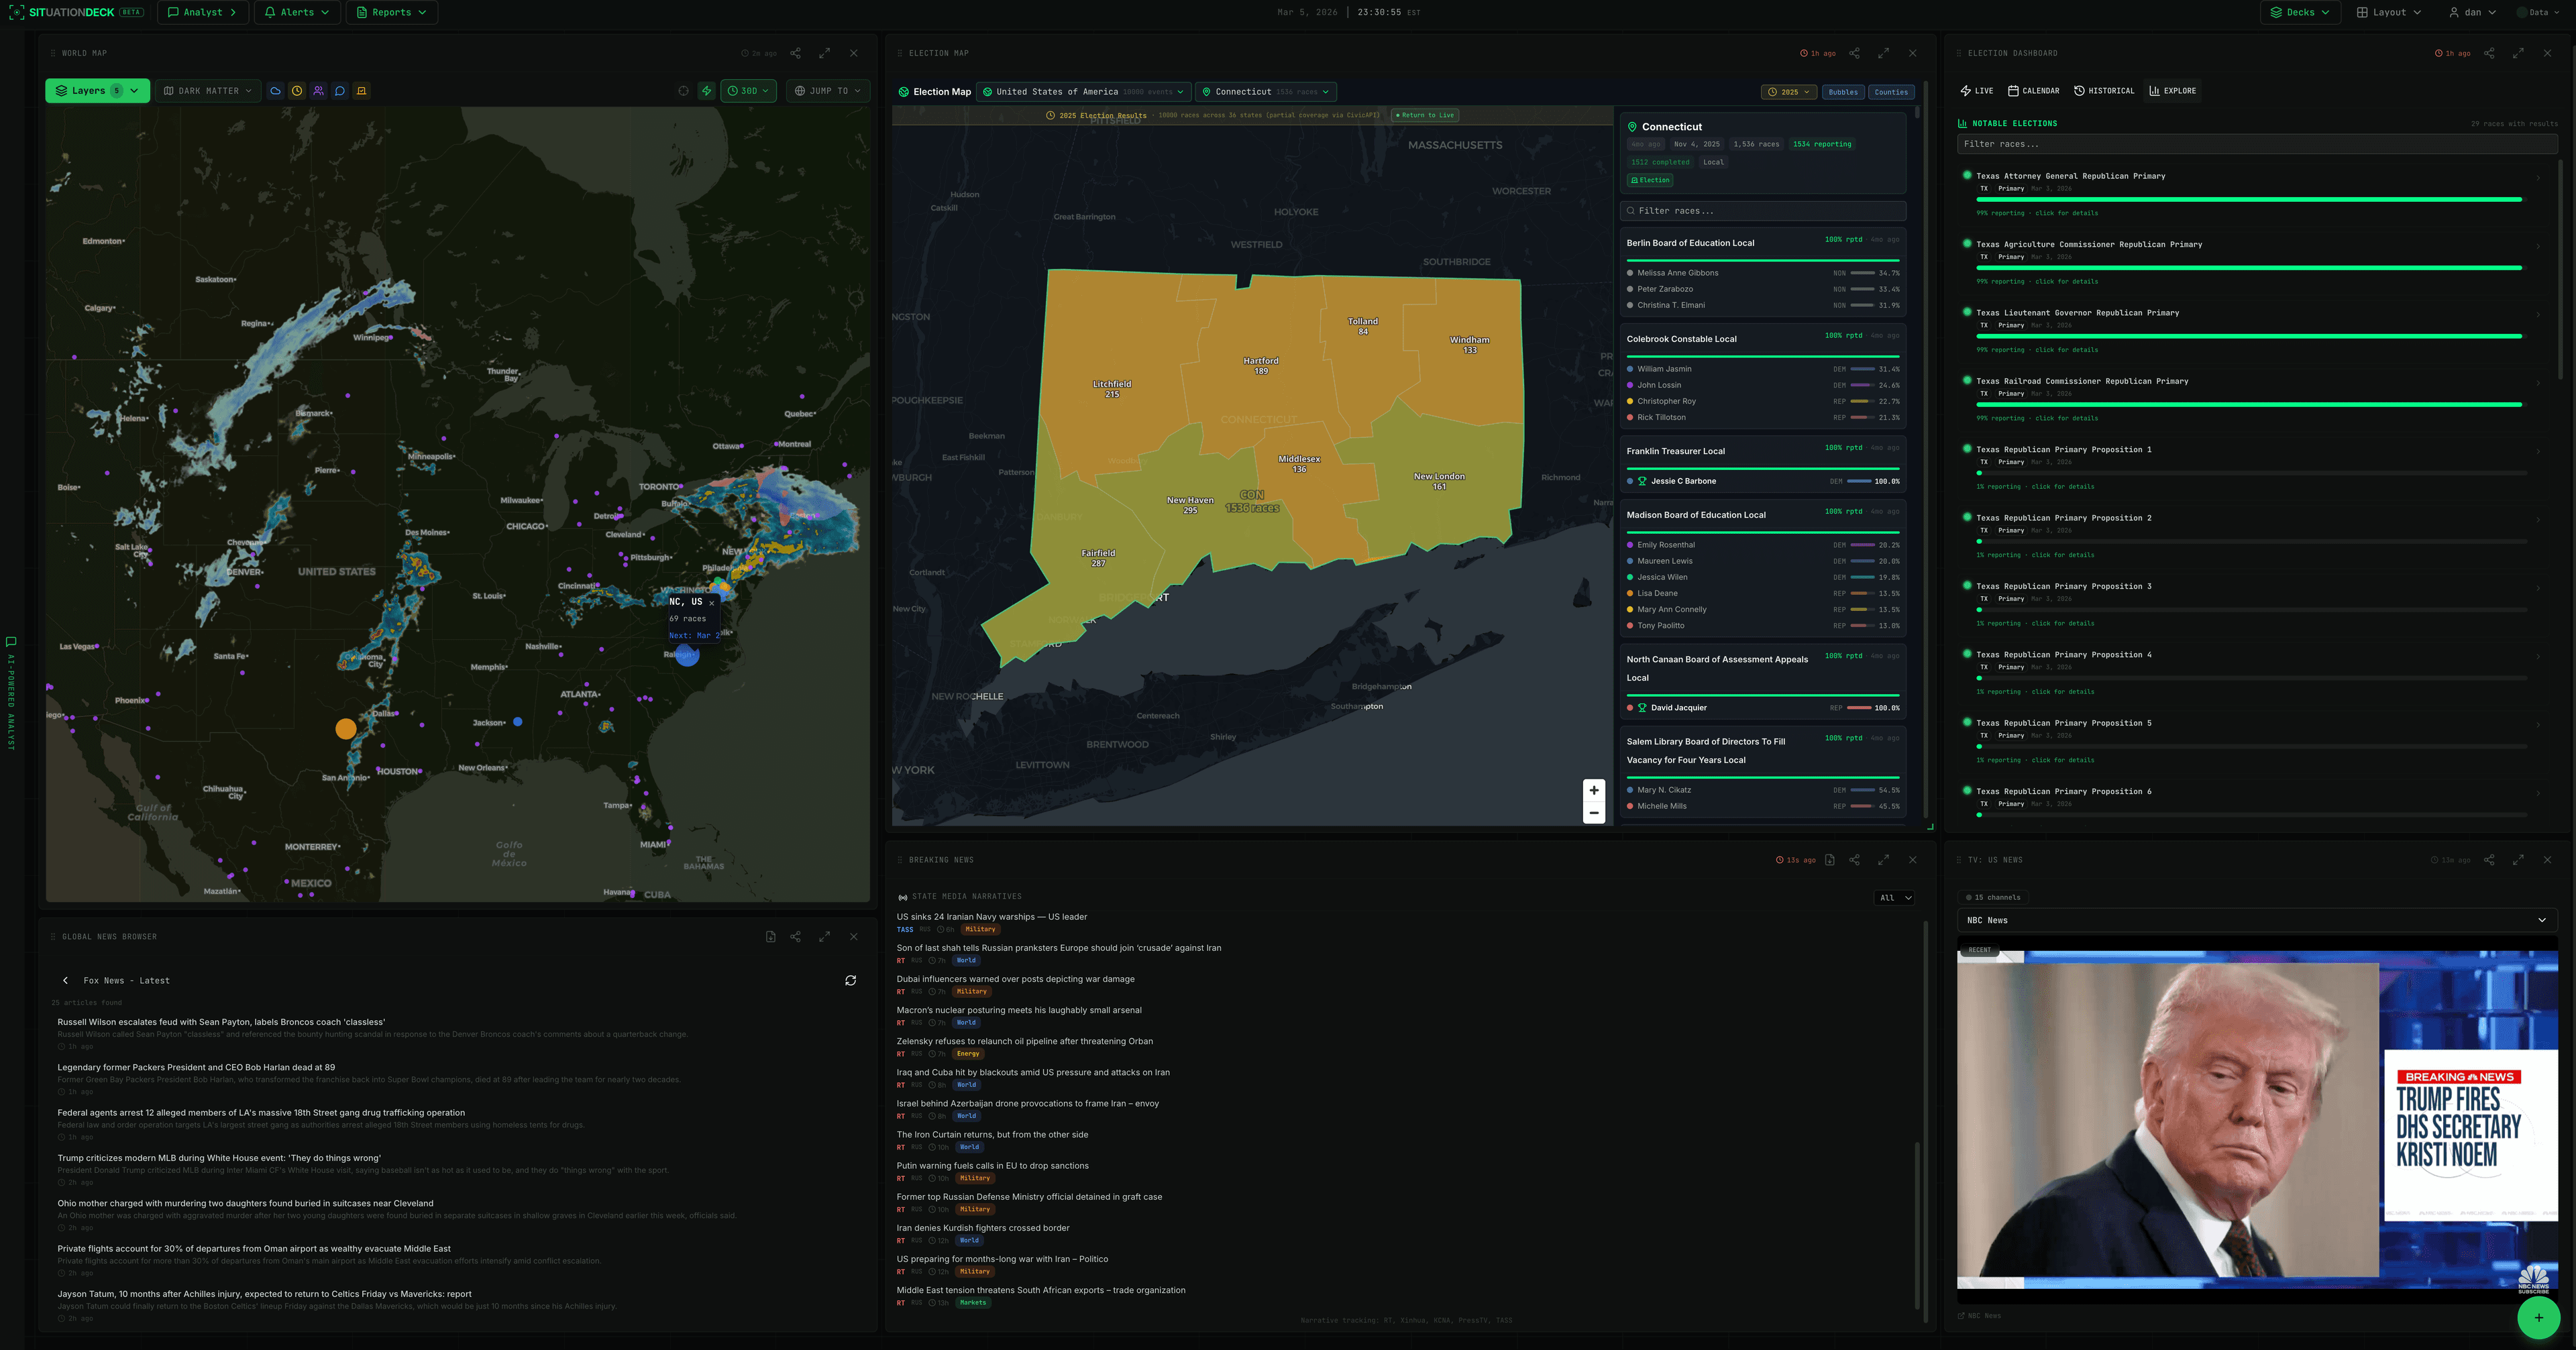Open the time history icon on world map toolbar
Screen dimensions: 2576x1350
click(x=297, y=91)
